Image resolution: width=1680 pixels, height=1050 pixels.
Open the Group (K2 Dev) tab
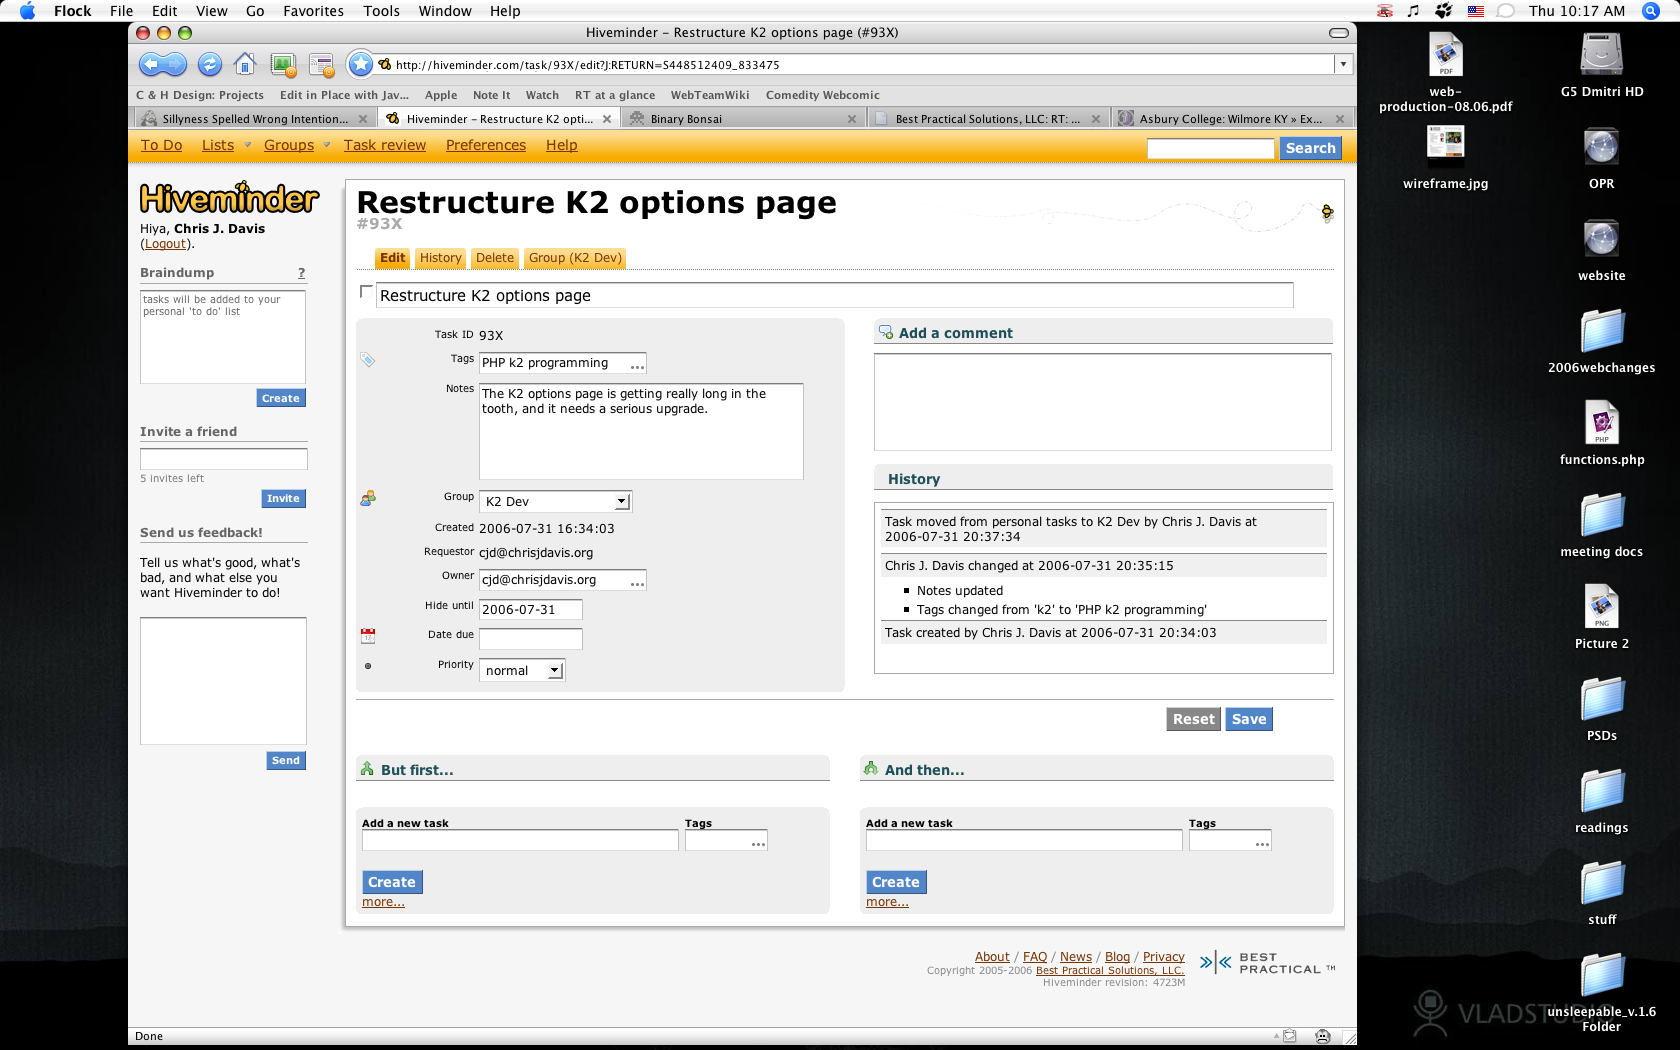[x=575, y=258]
